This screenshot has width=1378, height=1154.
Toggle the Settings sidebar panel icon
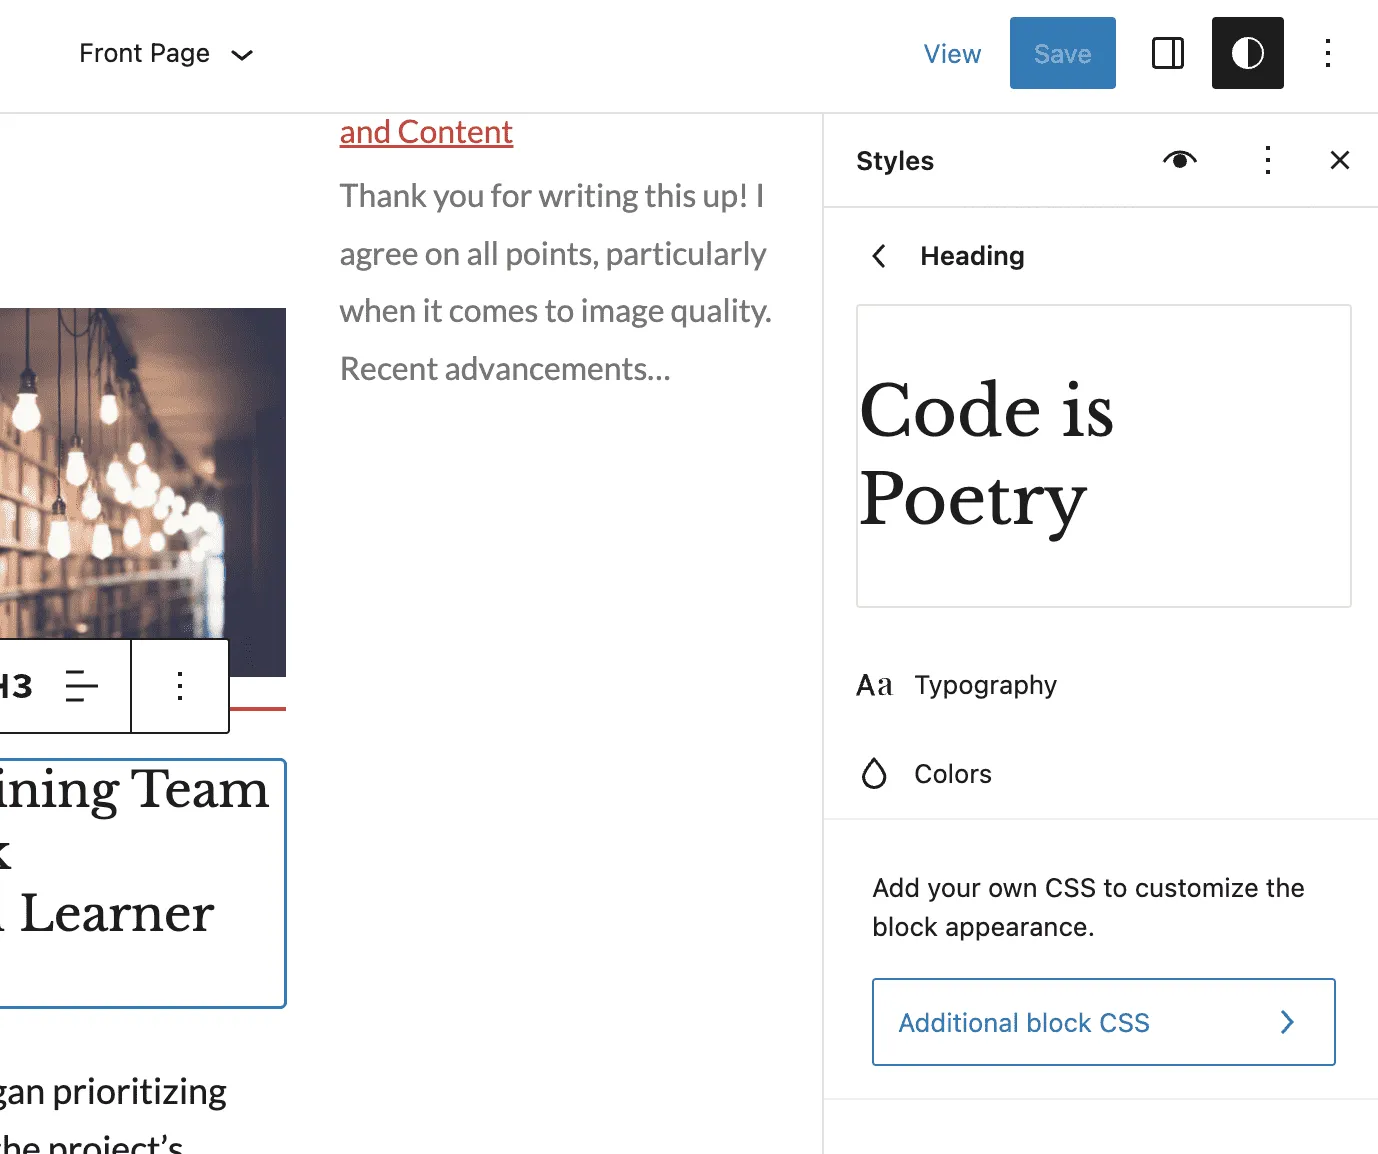(1168, 53)
